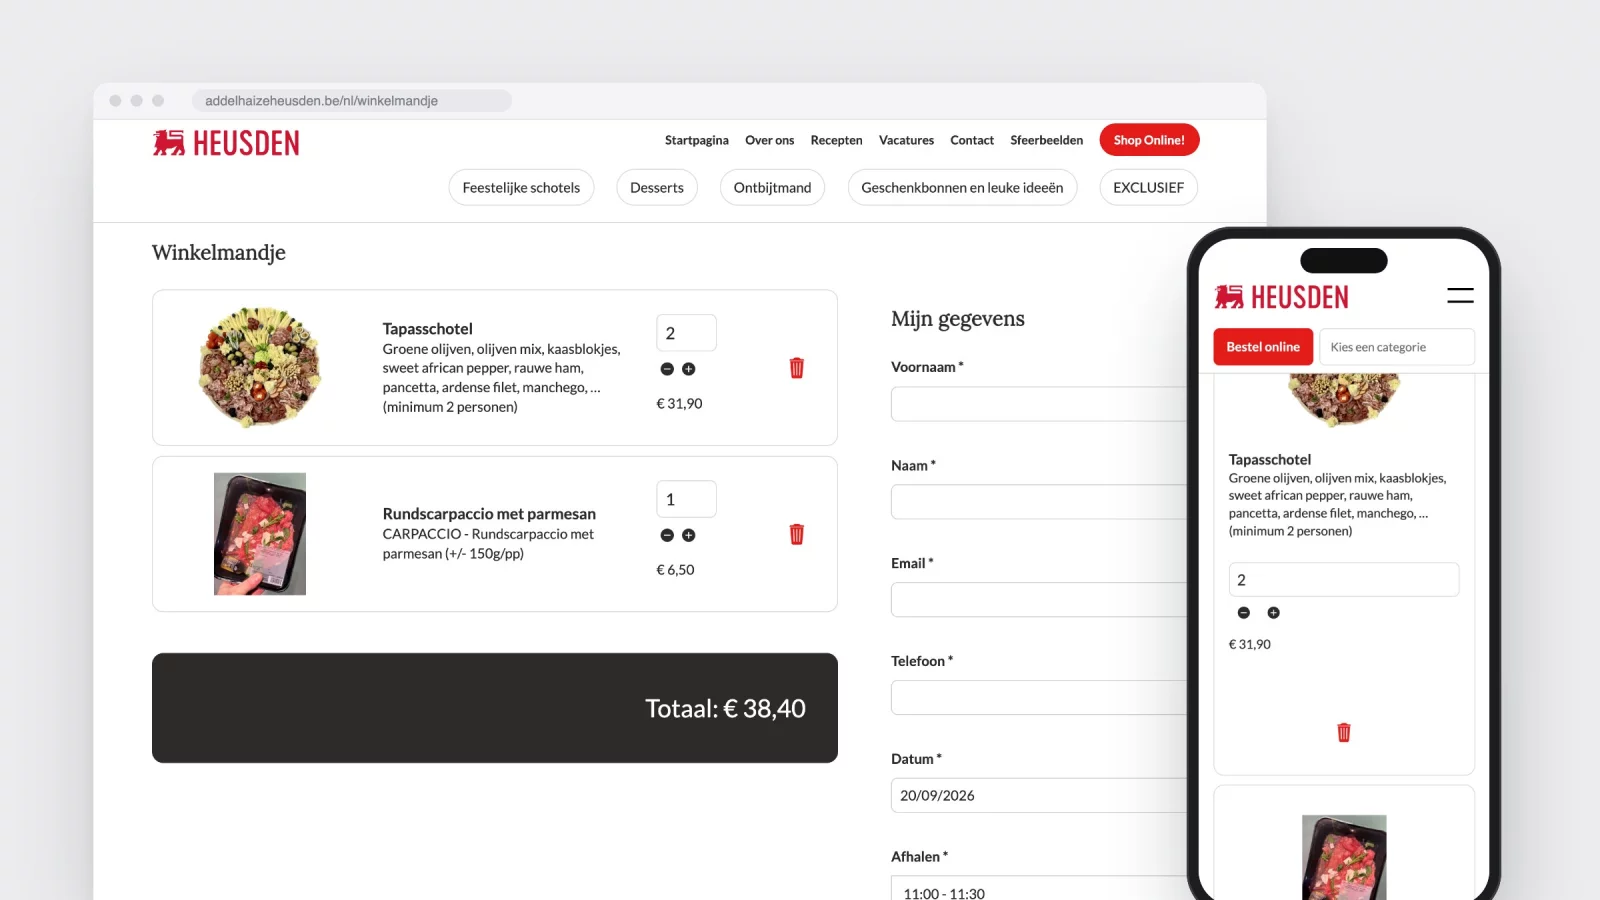
Task: Open the Afhalen time slot dropdown
Action: [x=1038, y=888]
